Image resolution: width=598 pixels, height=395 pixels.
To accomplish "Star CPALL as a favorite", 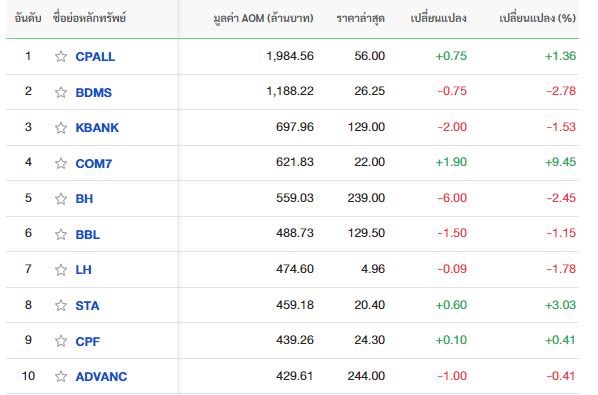I will point(61,56).
